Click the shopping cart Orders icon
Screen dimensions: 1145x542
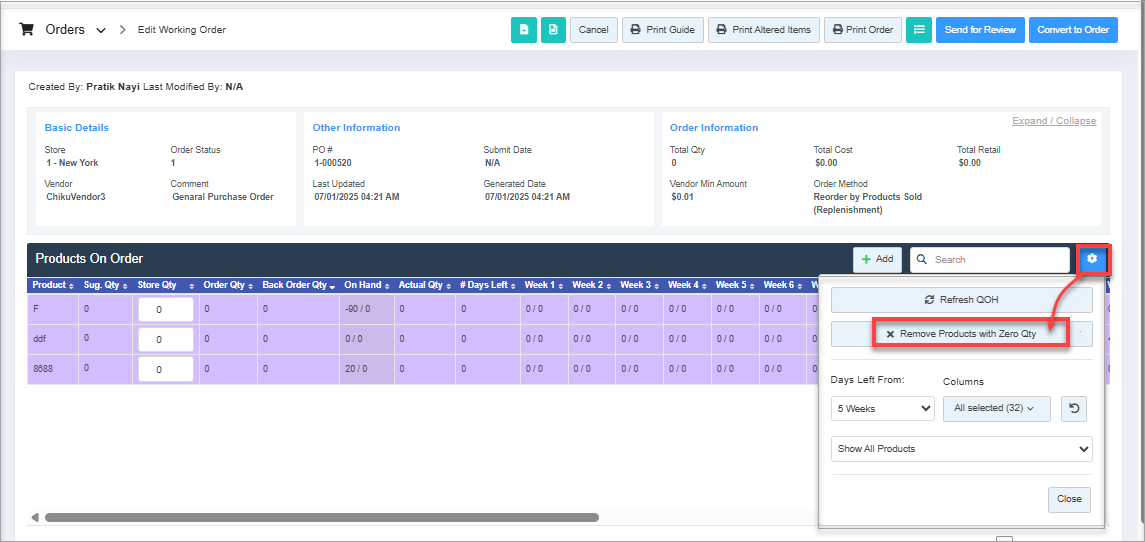point(28,30)
